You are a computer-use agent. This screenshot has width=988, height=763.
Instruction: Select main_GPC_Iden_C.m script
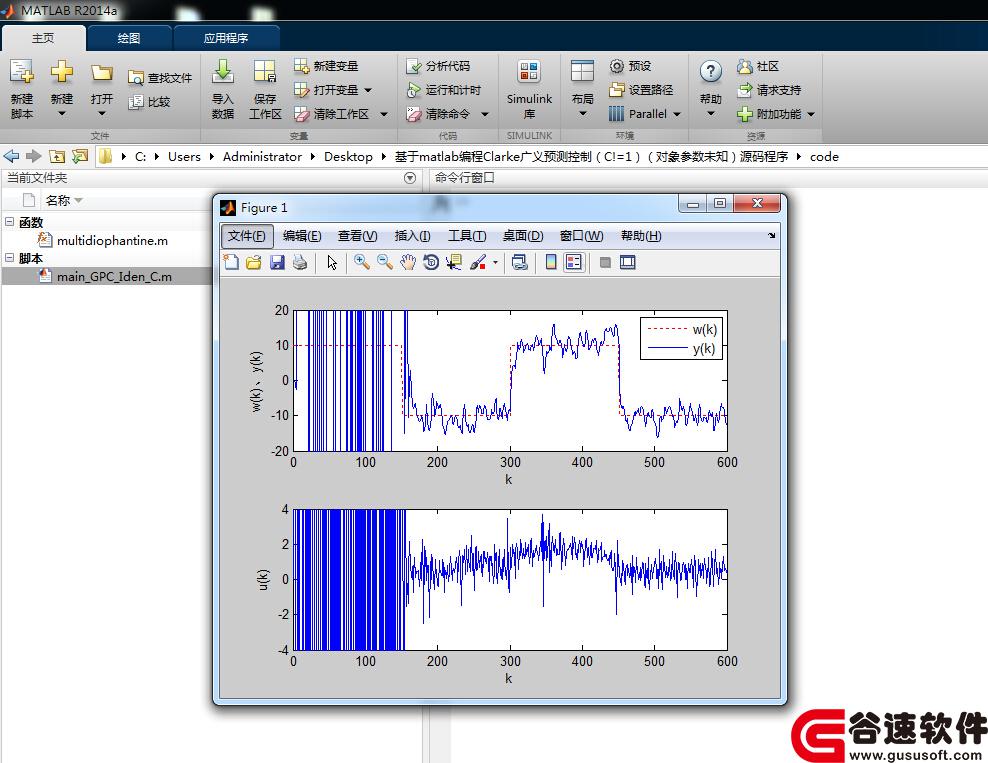coord(114,276)
